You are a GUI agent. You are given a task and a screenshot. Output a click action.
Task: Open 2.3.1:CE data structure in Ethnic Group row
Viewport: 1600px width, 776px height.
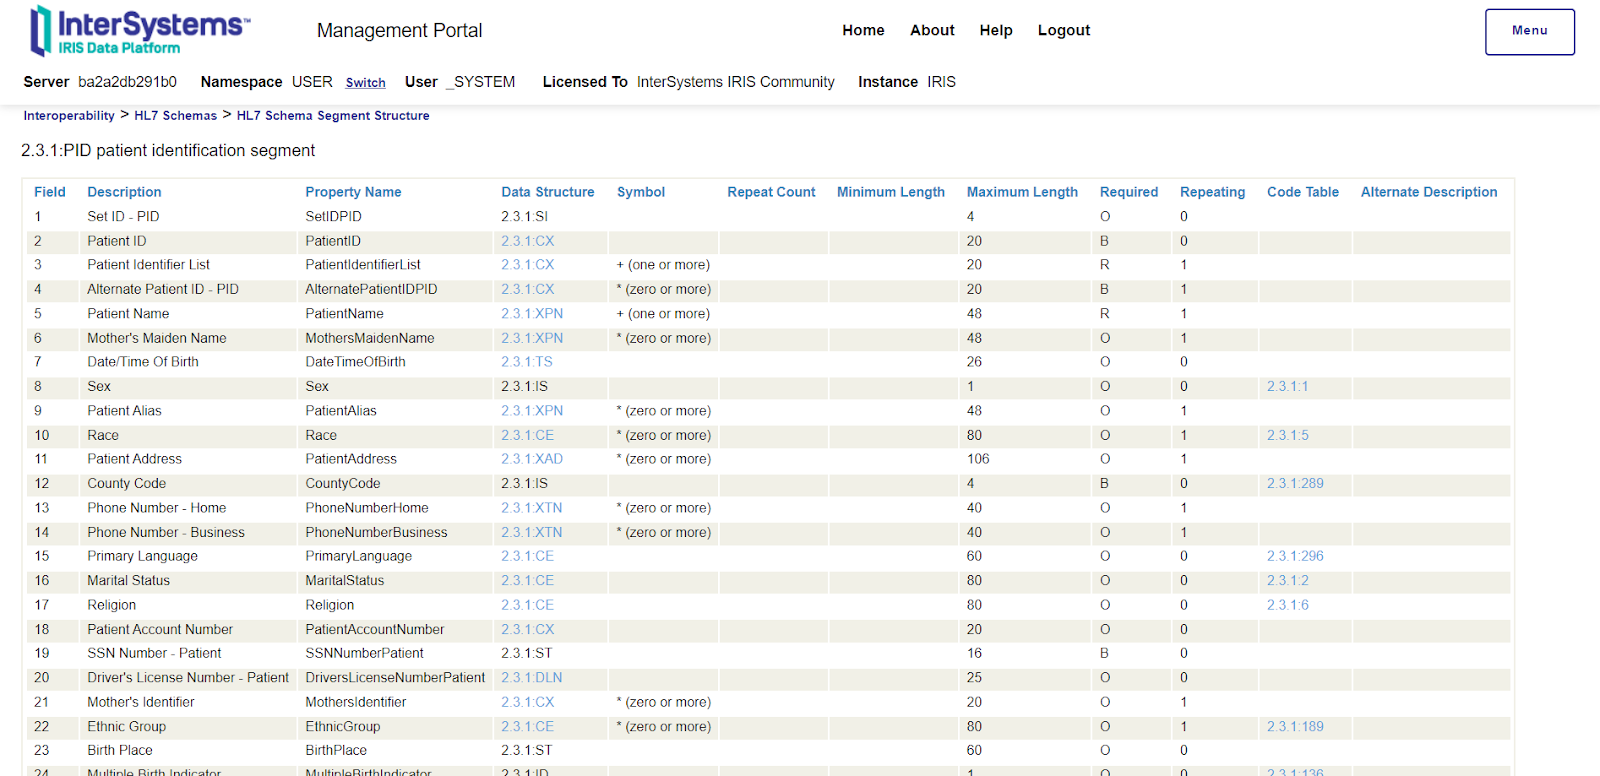click(528, 726)
